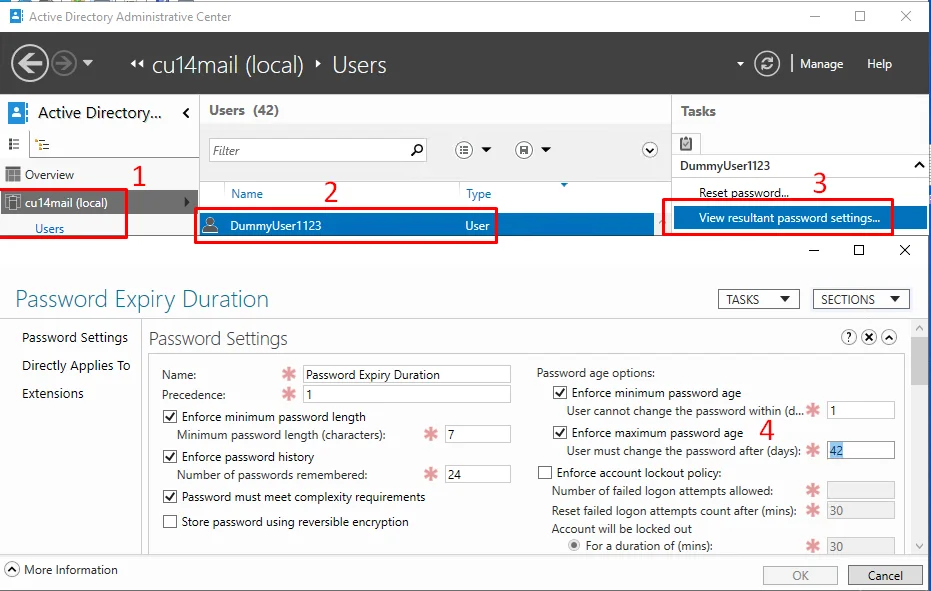The width and height of the screenshot is (931, 591).
Task: Click the forward navigation arrow
Action: 64,63
